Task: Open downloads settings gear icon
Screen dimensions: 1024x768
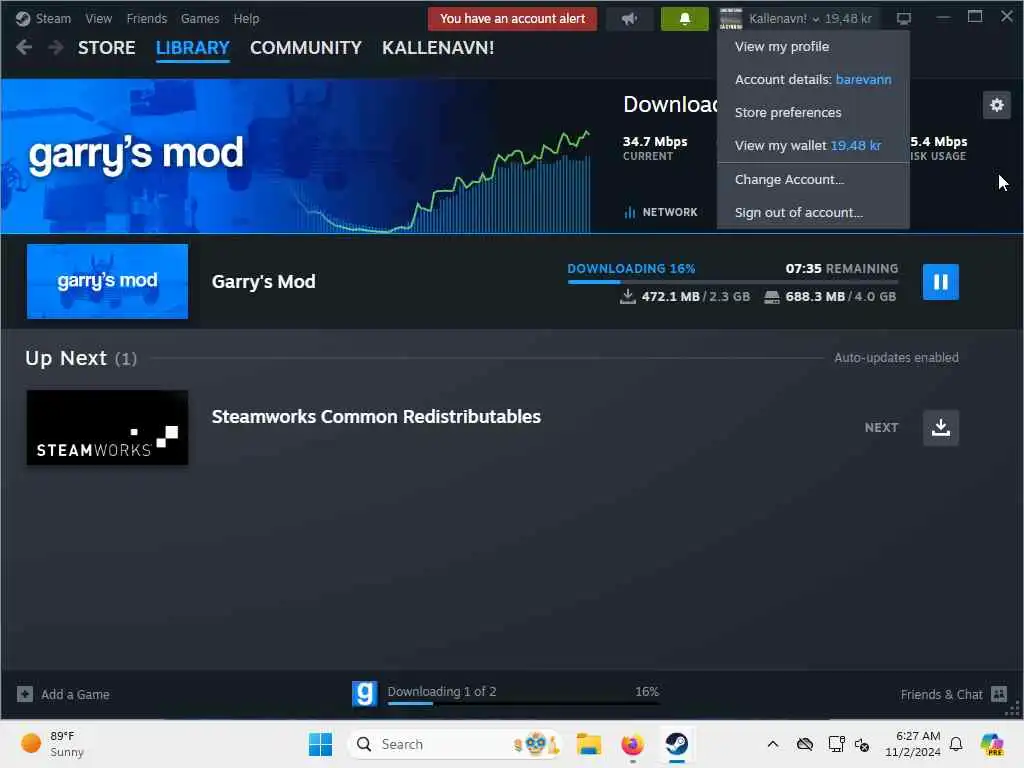Action: point(997,105)
